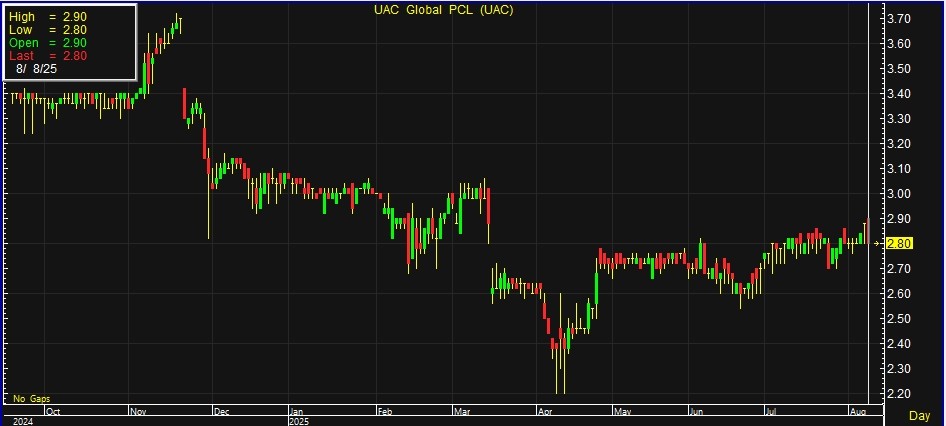The image size is (946, 426).
Task: Click the 3.10 price axis label
Action: click(x=899, y=169)
